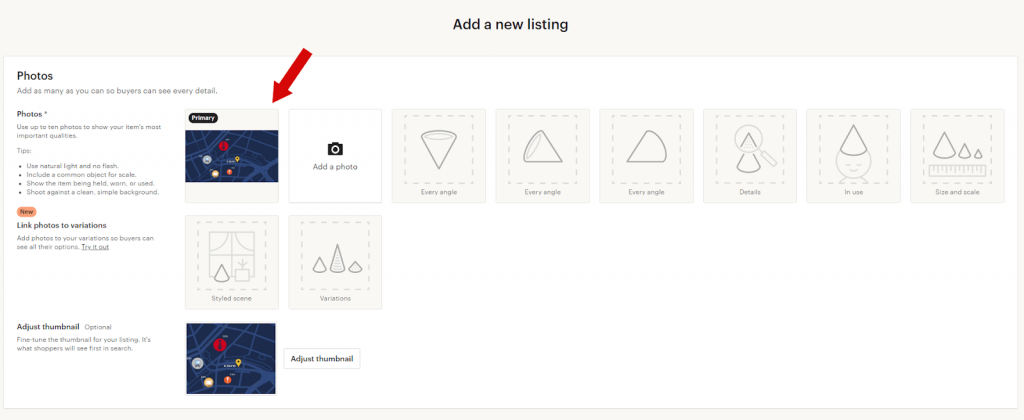This screenshot has height=420, width=1024.
Task: Click the Styled scene window illustration
Action: coord(231,254)
